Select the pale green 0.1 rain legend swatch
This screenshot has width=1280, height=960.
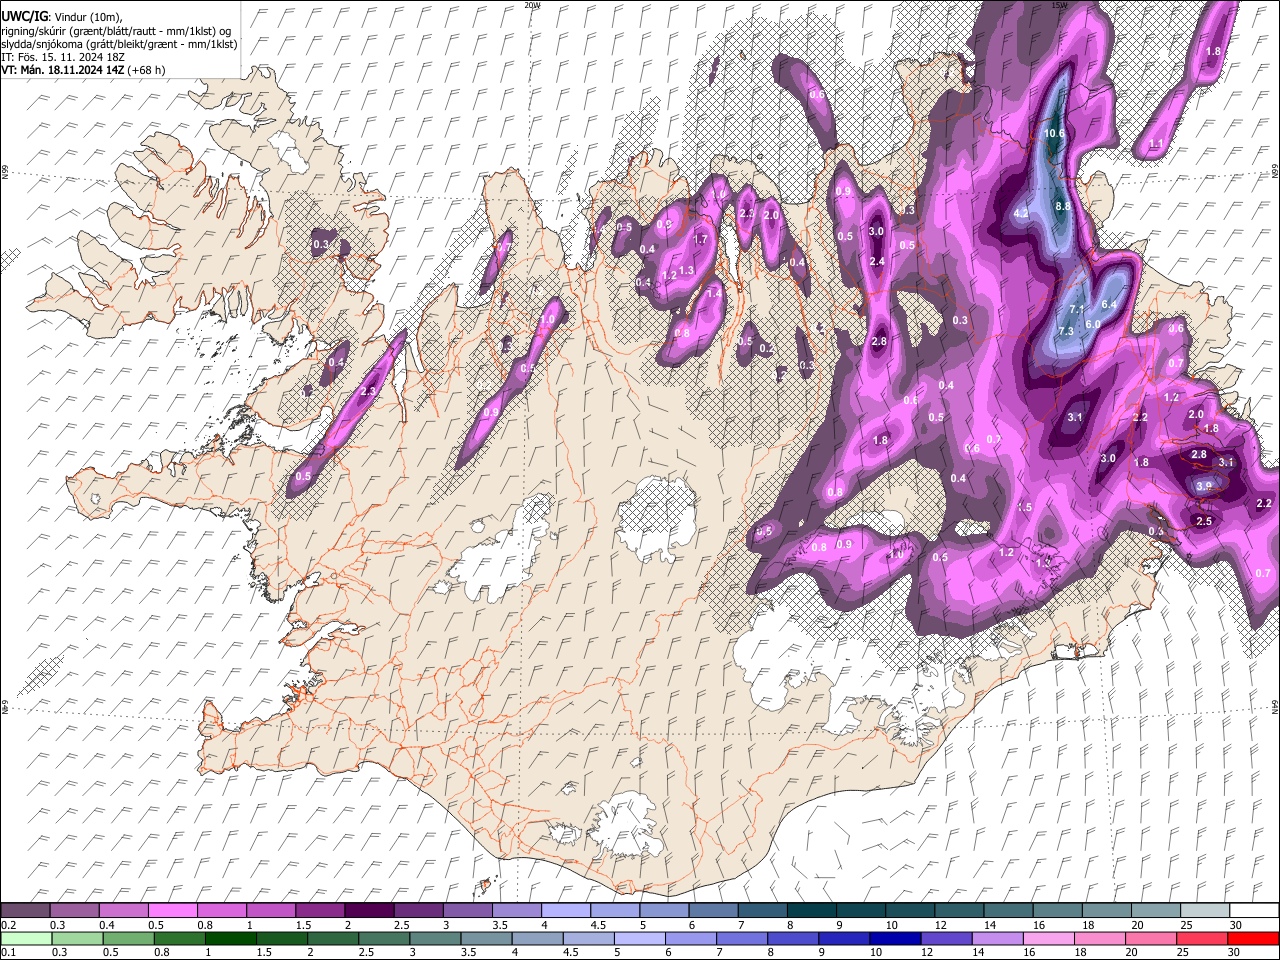[26, 938]
